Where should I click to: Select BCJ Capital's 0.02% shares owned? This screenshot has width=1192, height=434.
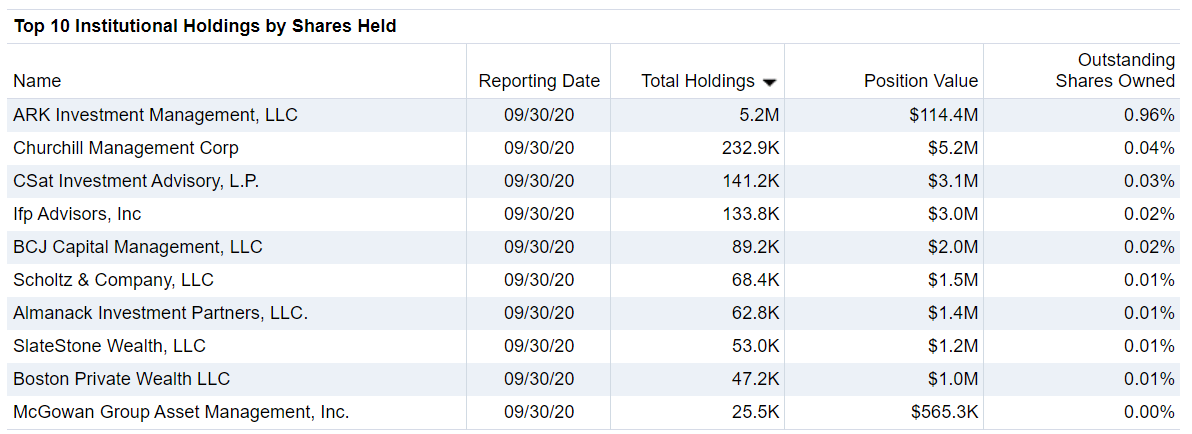tap(1149, 247)
